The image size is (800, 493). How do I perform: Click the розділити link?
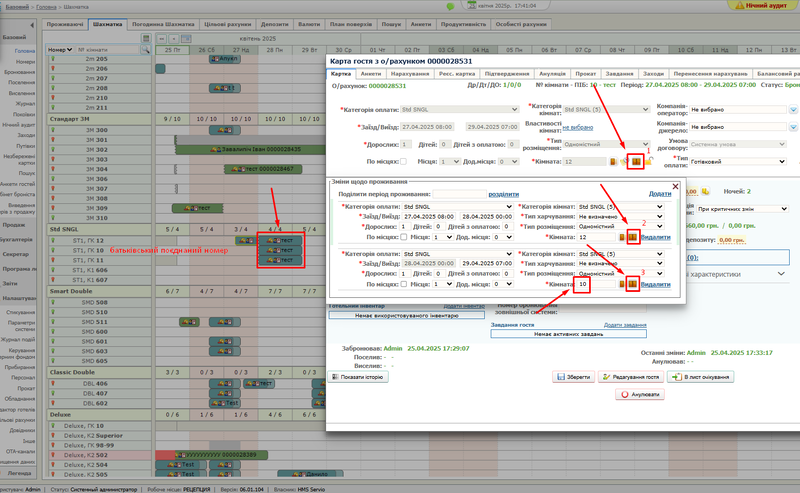pyautogui.click(x=503, y=194)
